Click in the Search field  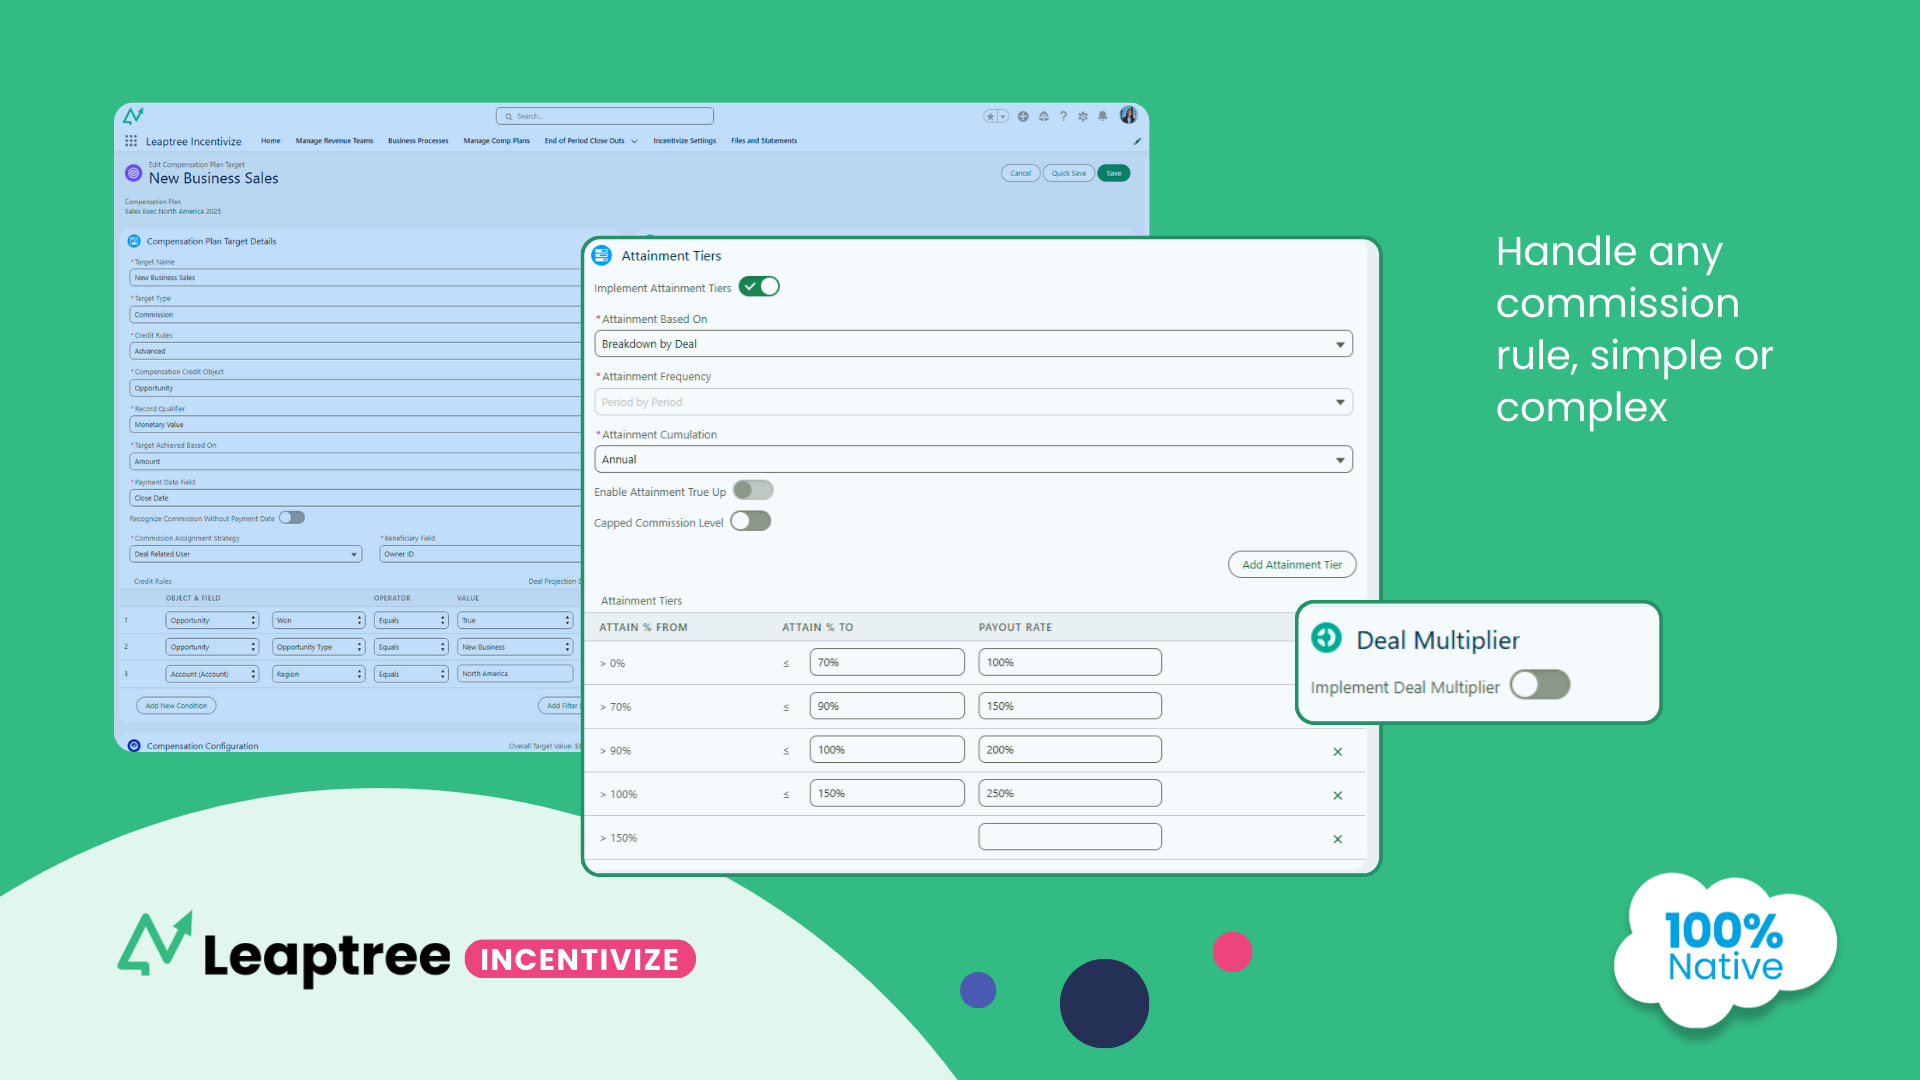tap(604, 115)
